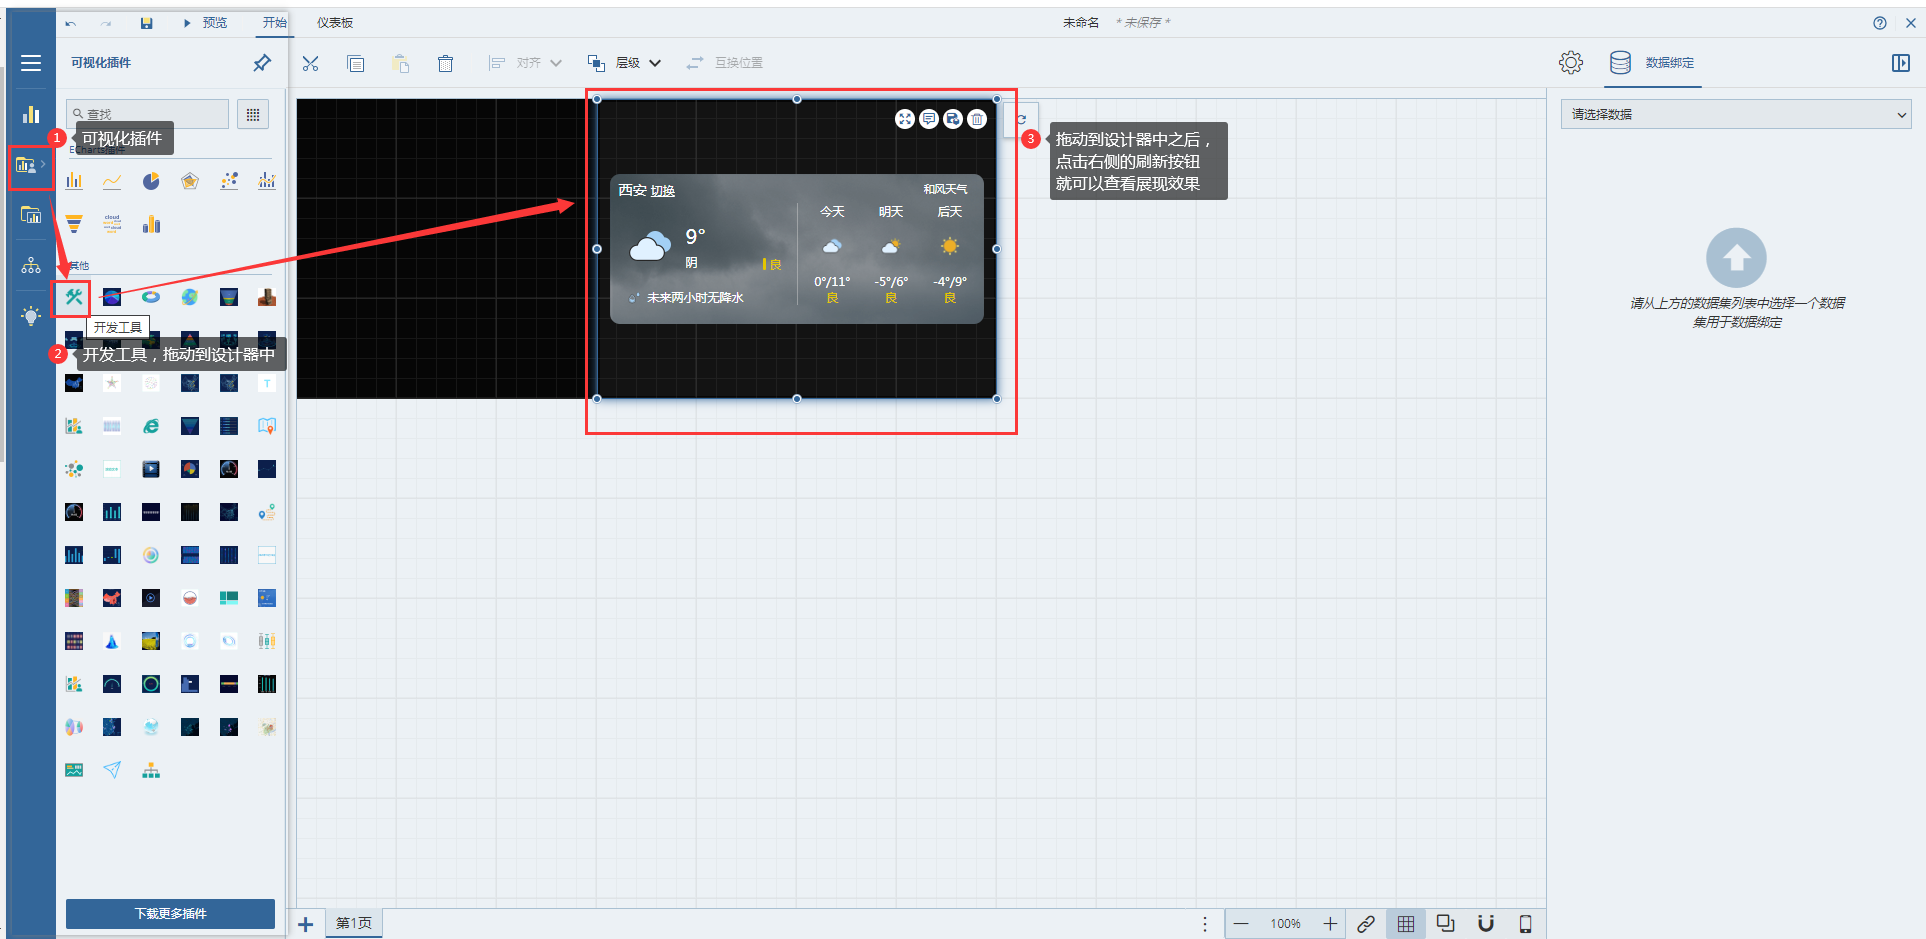The height and width of the screenshot is (939, 1926).
Task: Open the 请选择数据 dropdown
Action: coord(1735,115)
